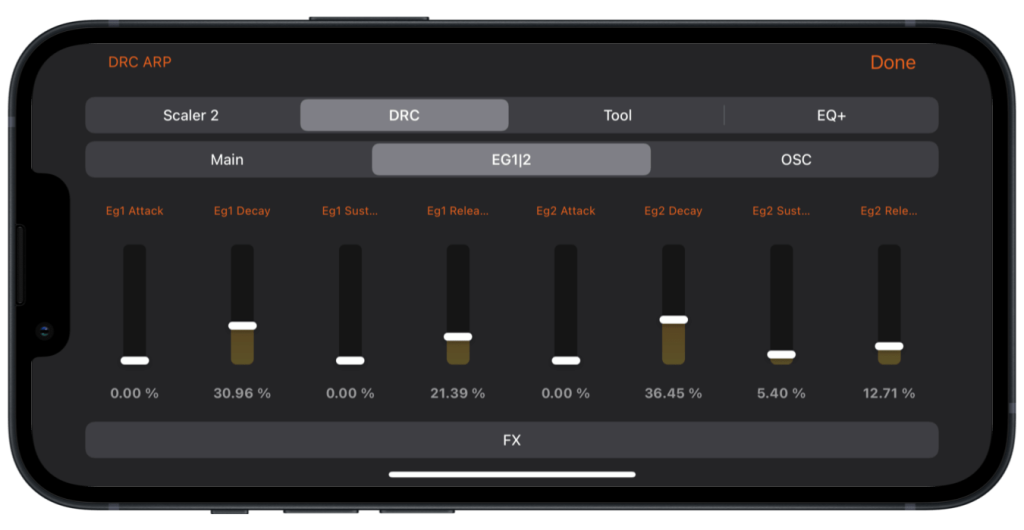Open the FX section bar
Viewport: 1024px width, 530px height.
511,440
